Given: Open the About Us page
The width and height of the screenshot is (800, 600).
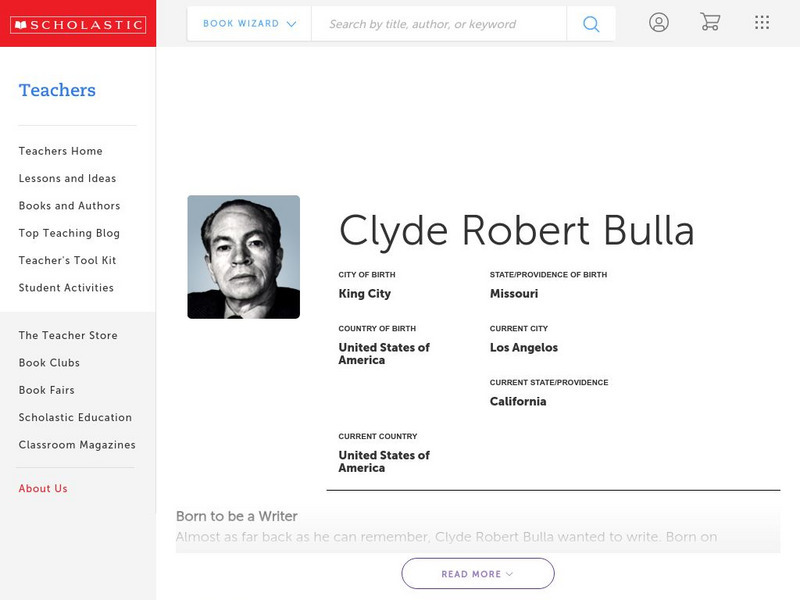Looking at the screenshot, I should click(x=42, y=488).
